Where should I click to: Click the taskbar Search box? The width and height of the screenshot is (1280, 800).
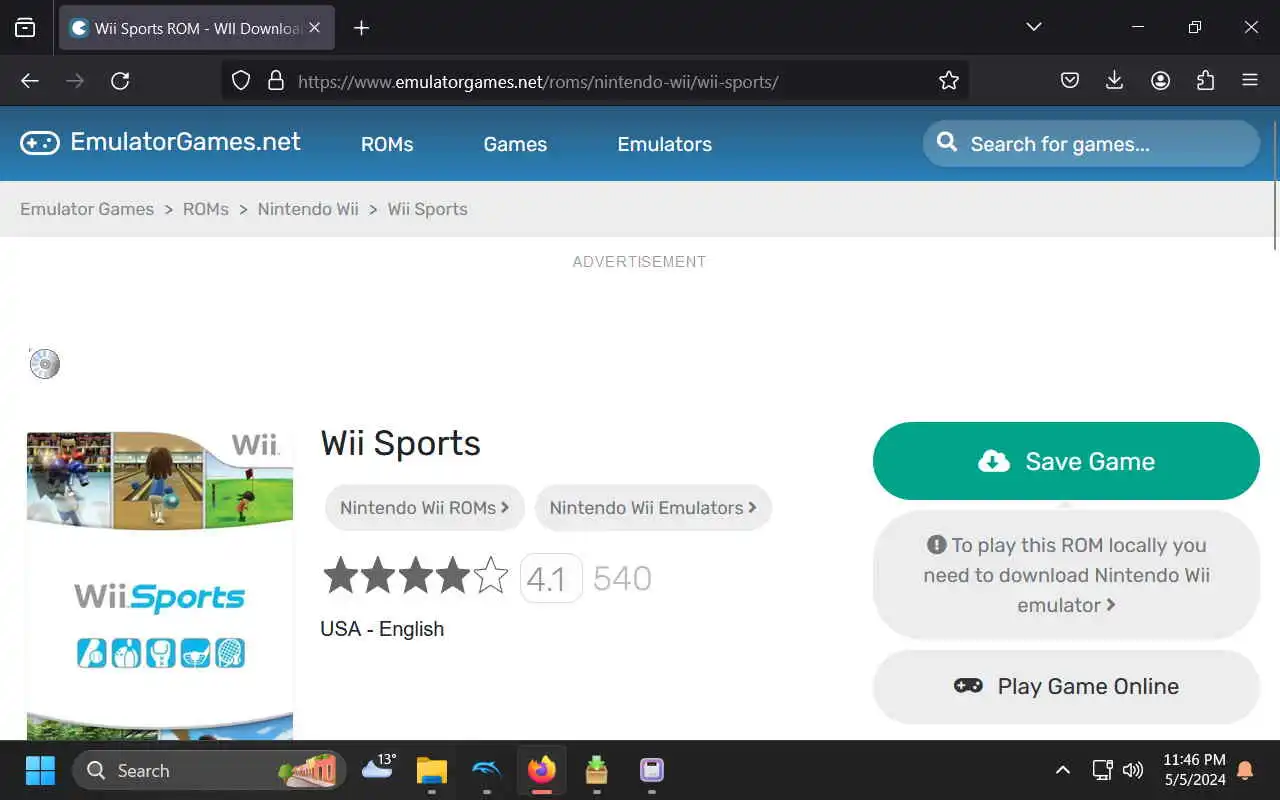[x=209, y=770]
